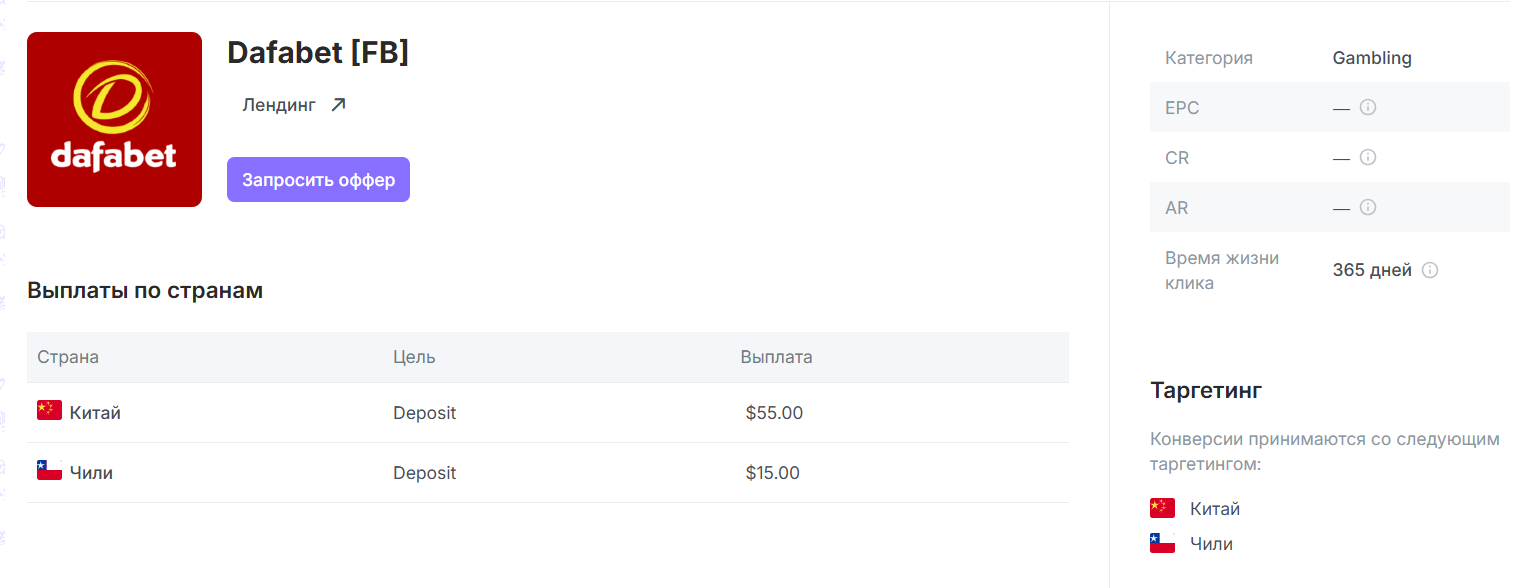This screenshot has width=1528, height=588.
Task: Click Китай in the Таргетинг list
Action: point(1214,509)
